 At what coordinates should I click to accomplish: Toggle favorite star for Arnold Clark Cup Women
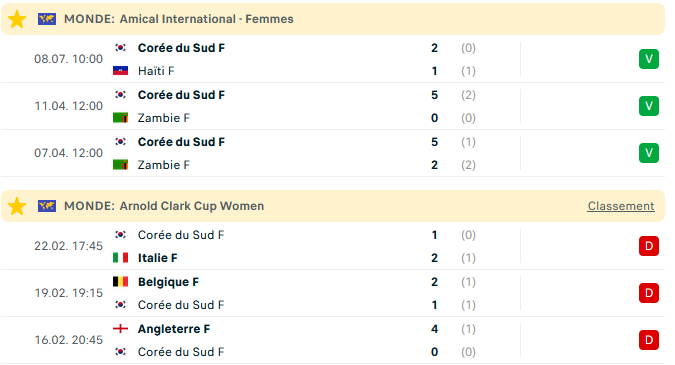pyautogui.click(x=17, y=206)
